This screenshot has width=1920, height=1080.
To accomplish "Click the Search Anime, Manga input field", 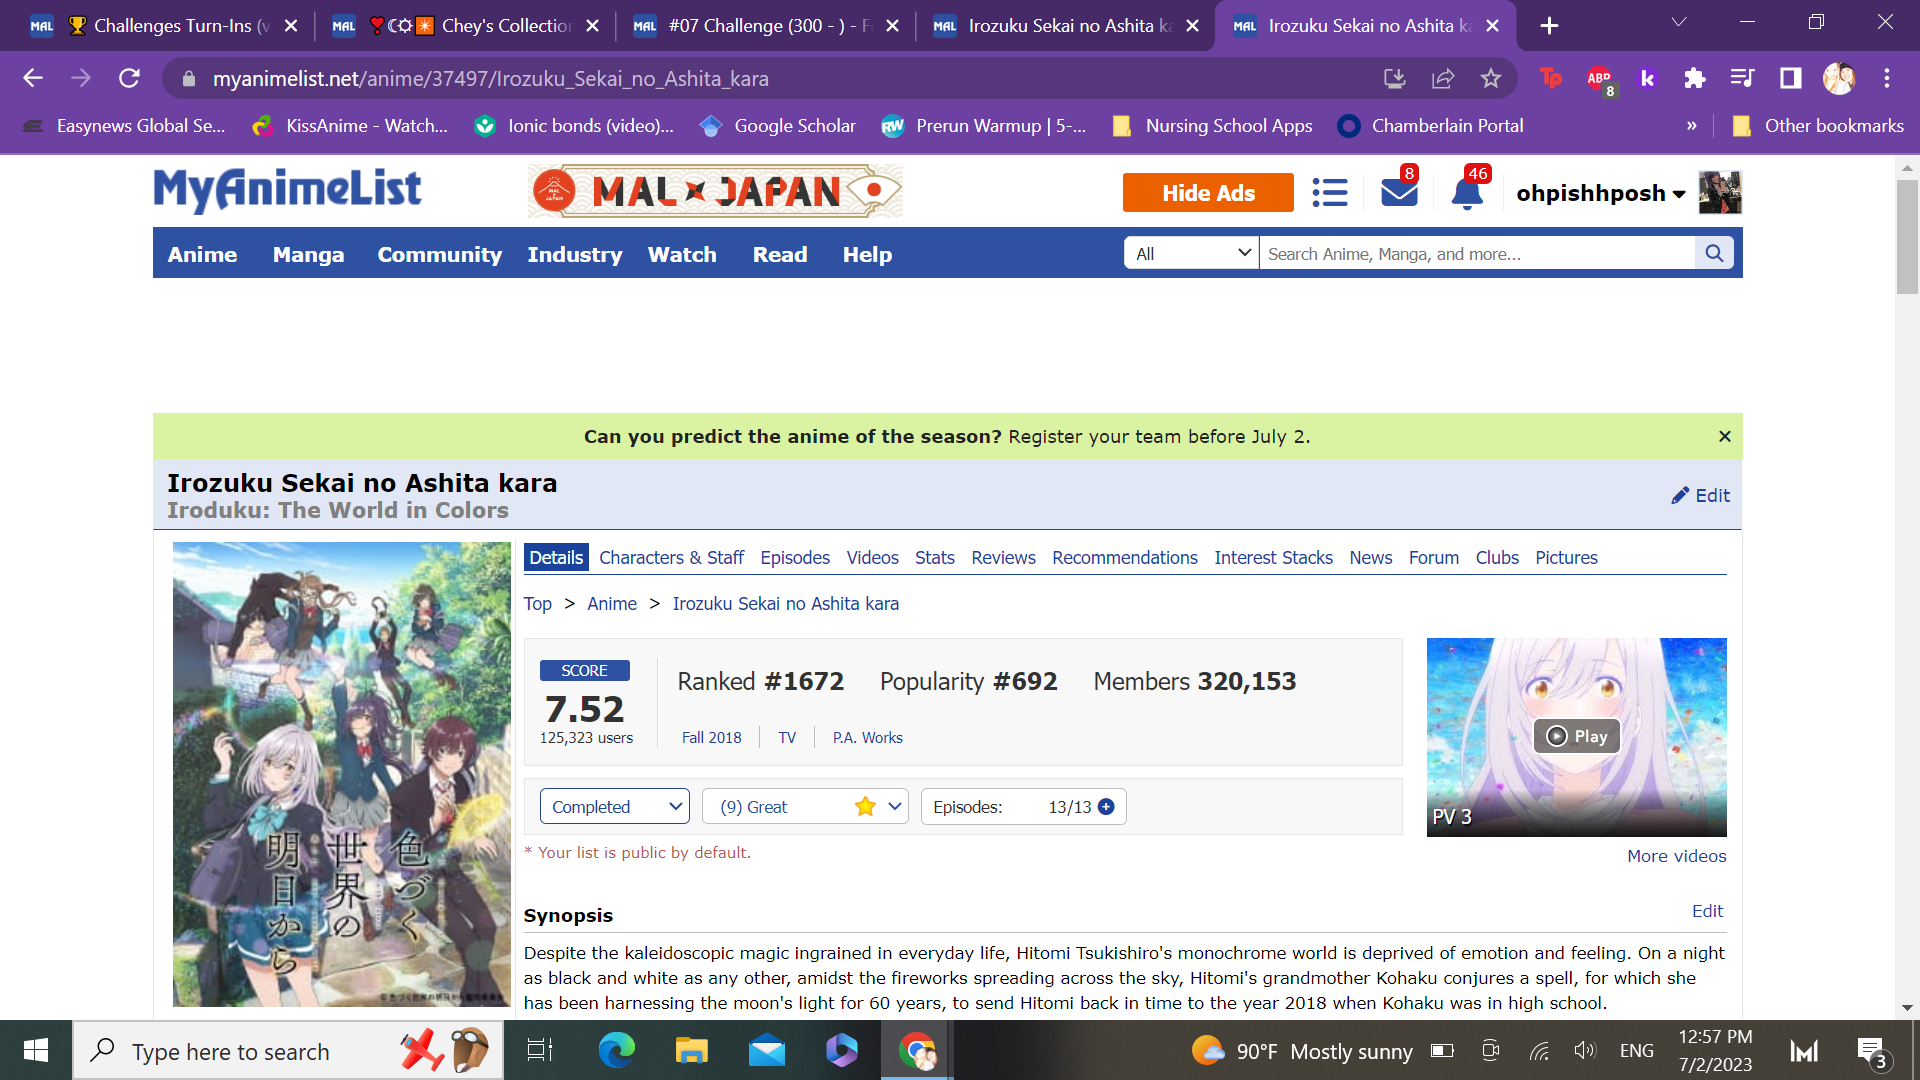I will (x=1477, y=253).
